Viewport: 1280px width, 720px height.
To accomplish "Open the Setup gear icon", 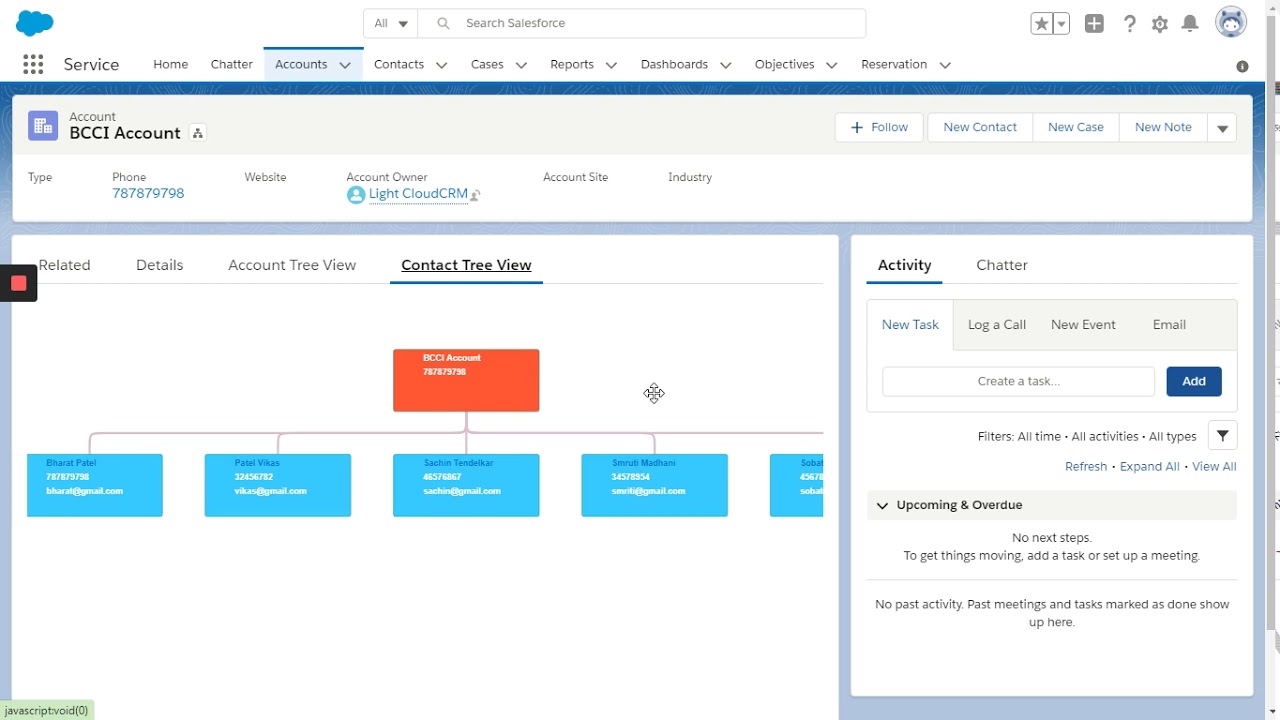I will point(1160,24).
